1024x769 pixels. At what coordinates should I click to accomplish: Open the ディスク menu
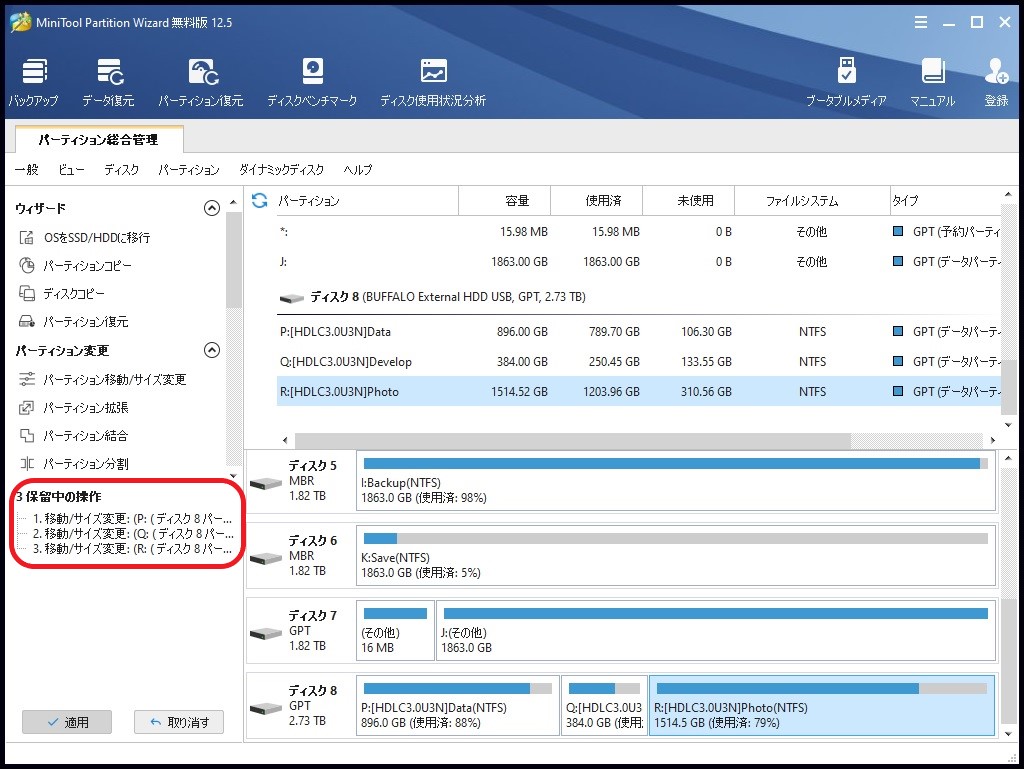click(x=121, y=170)
